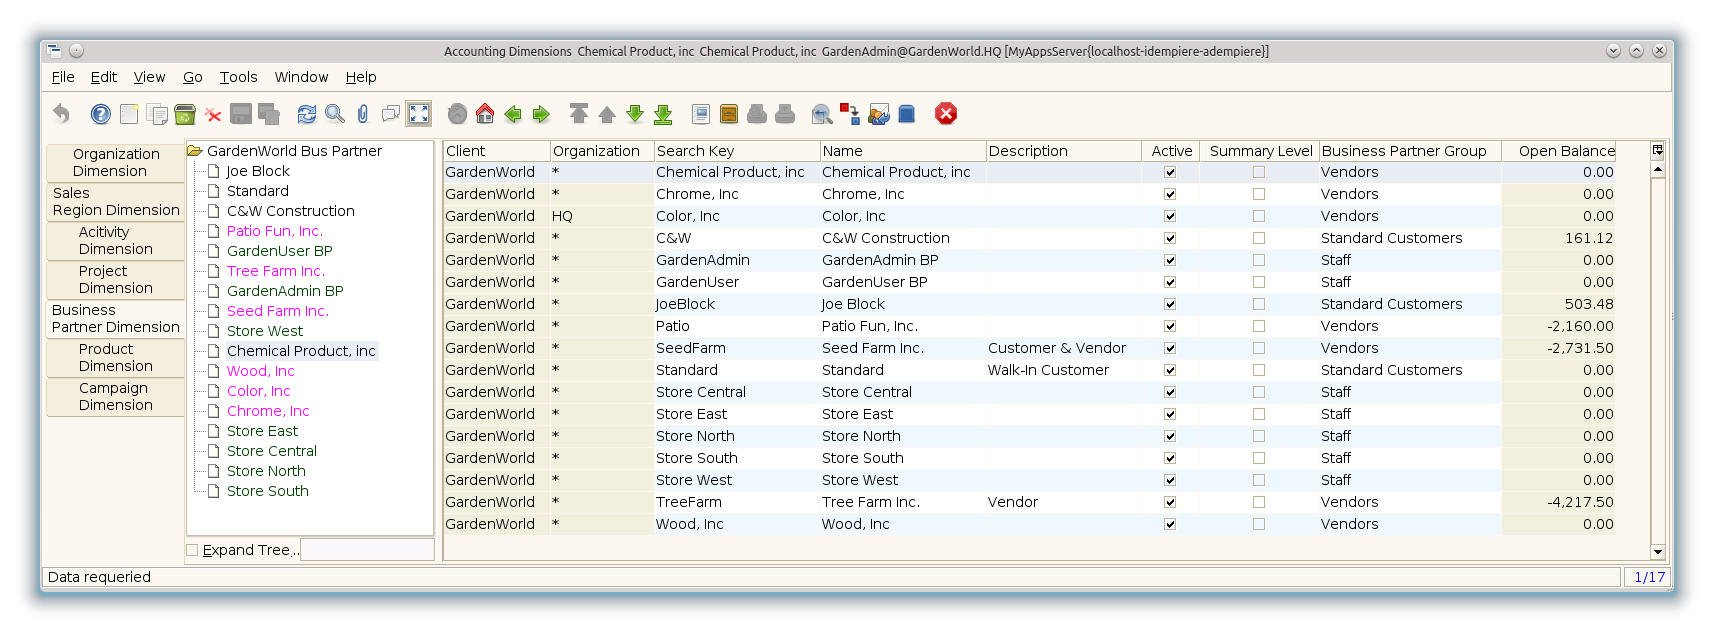Click the Help question mark toolbar icon

pos(101,114)
